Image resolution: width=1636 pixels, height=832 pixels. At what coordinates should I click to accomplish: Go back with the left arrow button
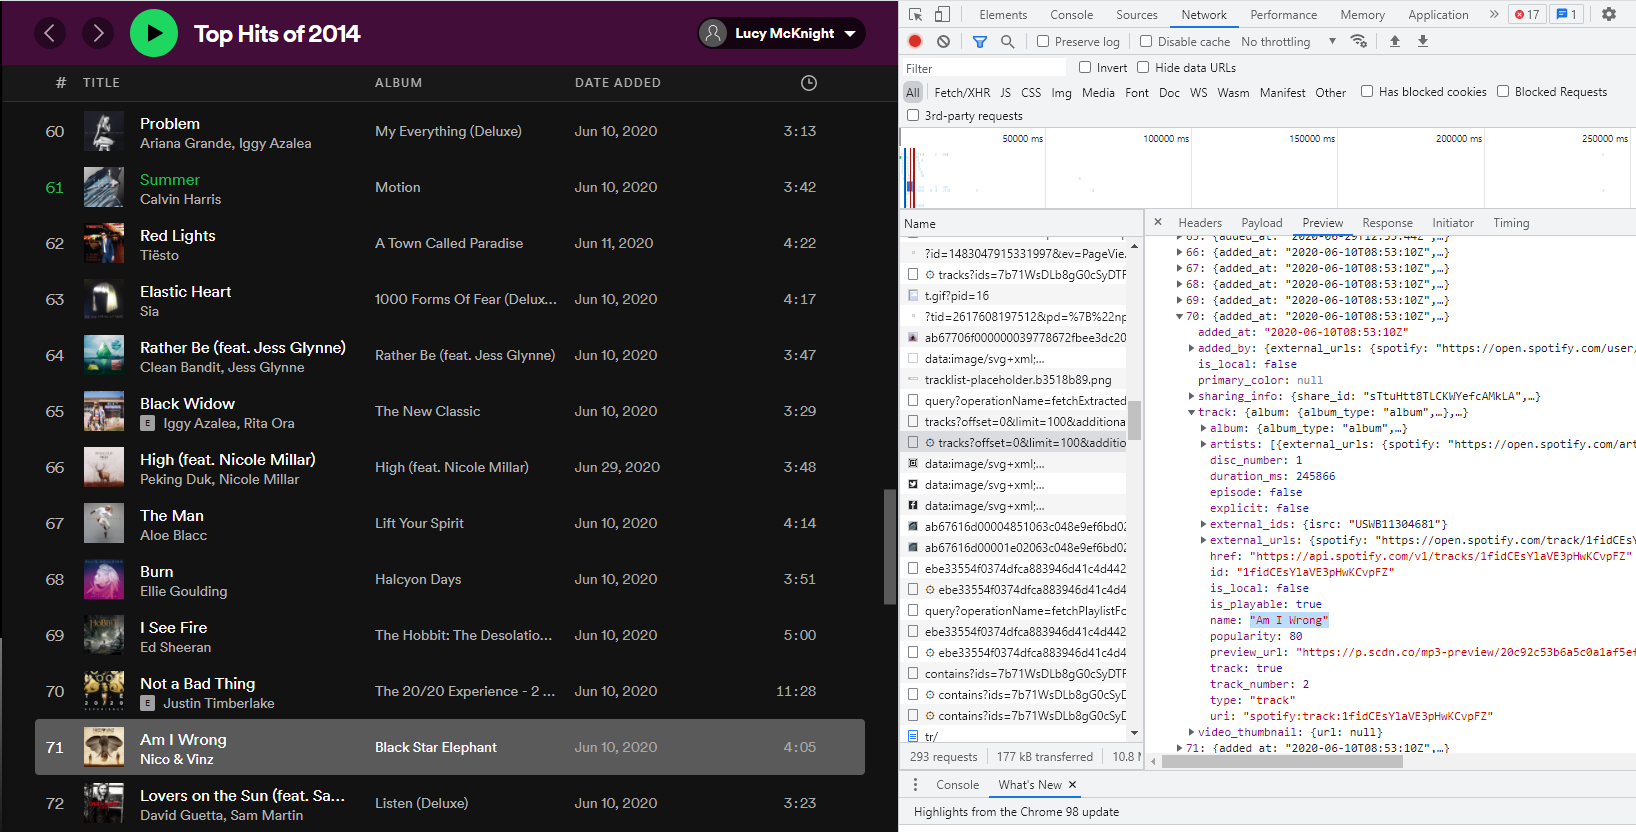click(50, 33)
